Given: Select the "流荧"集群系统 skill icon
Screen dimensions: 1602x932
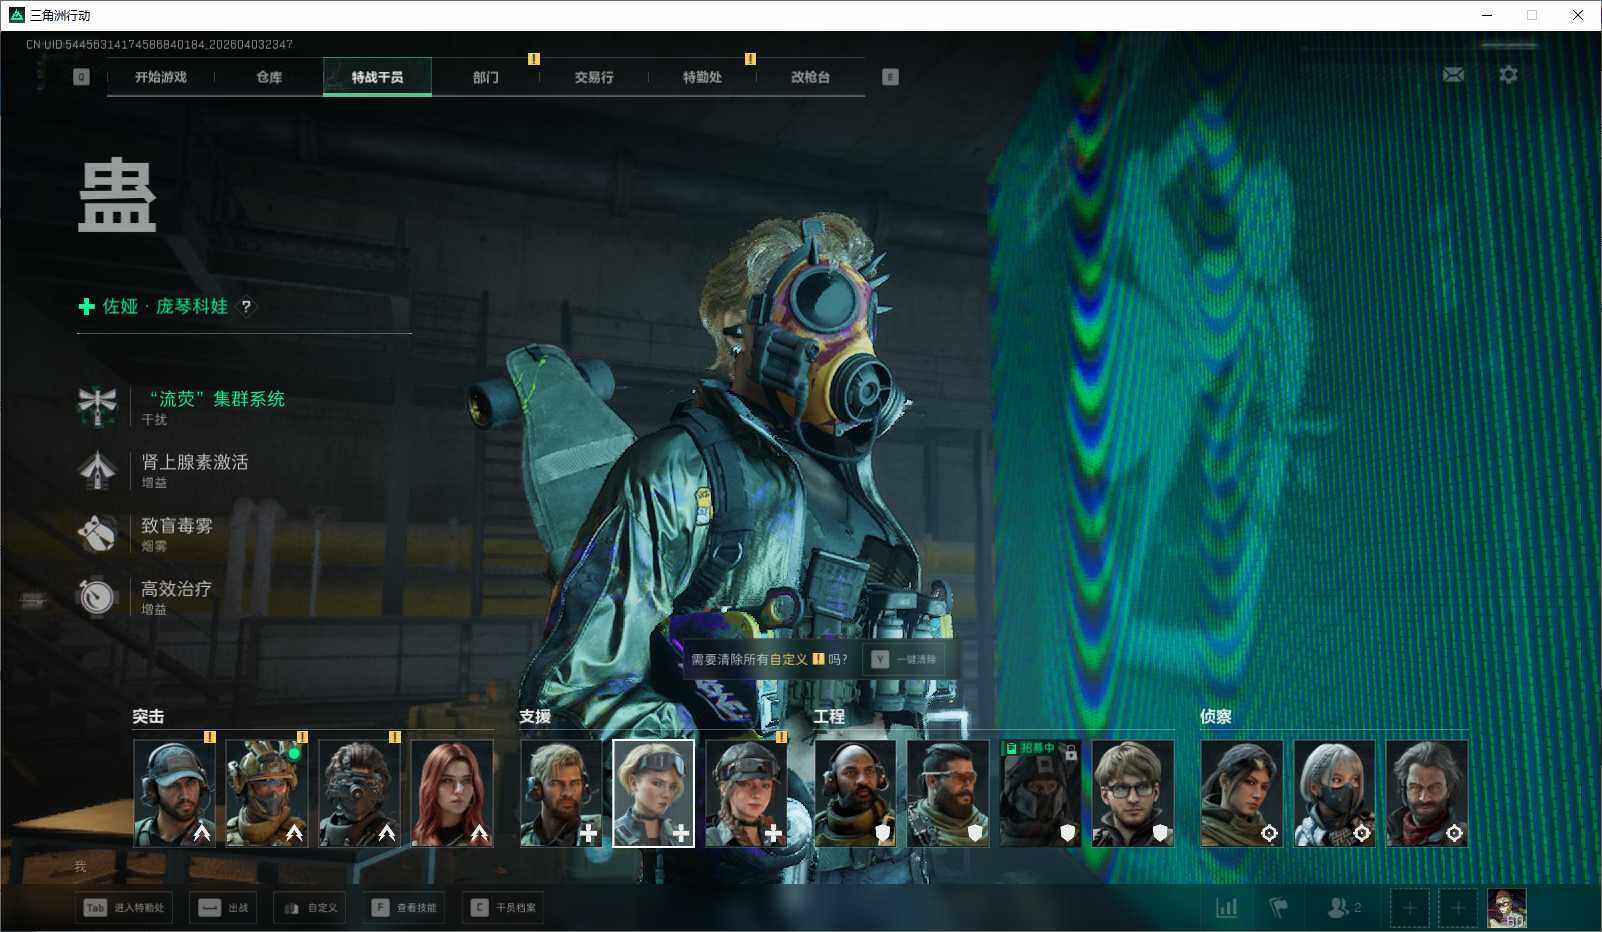Looking at the screenshot, I should [97, 406].
